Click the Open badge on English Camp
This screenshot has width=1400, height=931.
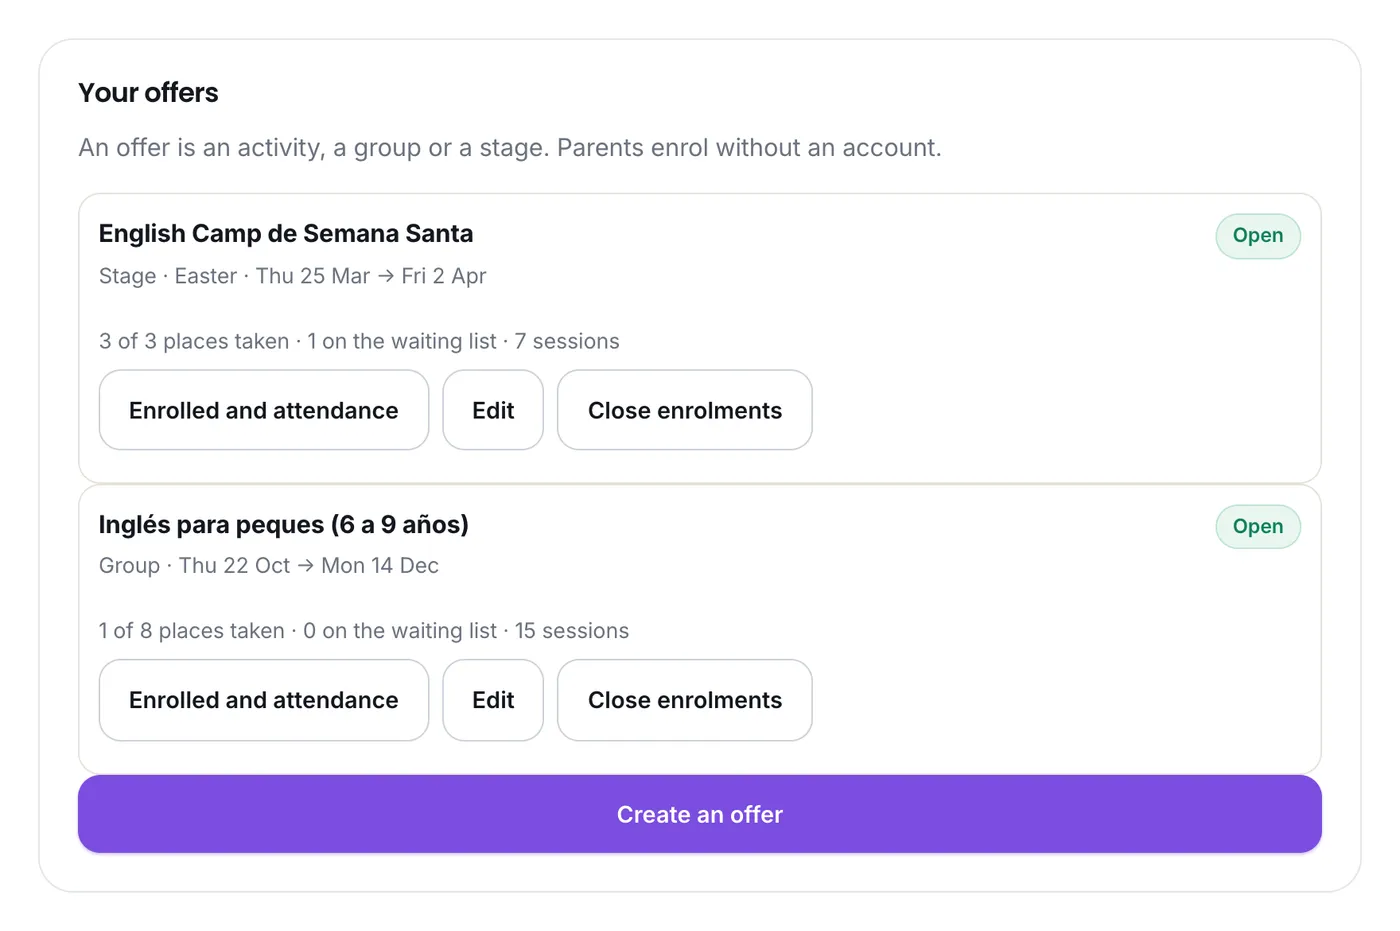tap(1258, 236)
